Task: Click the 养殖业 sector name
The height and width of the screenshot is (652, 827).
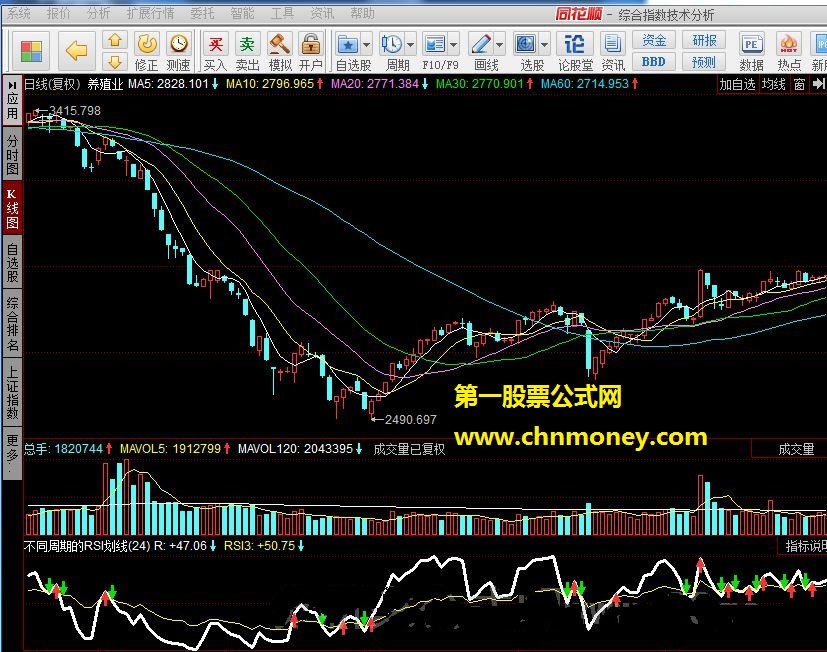Action: point(105,84)
